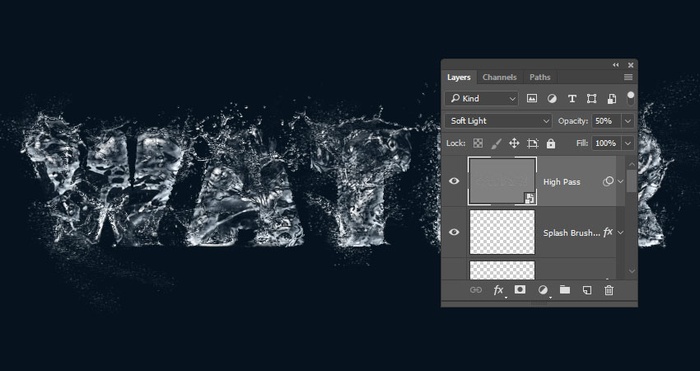Click the lock image pixels brush icon
The image size is (700, 371).
[x=496, y=143]
